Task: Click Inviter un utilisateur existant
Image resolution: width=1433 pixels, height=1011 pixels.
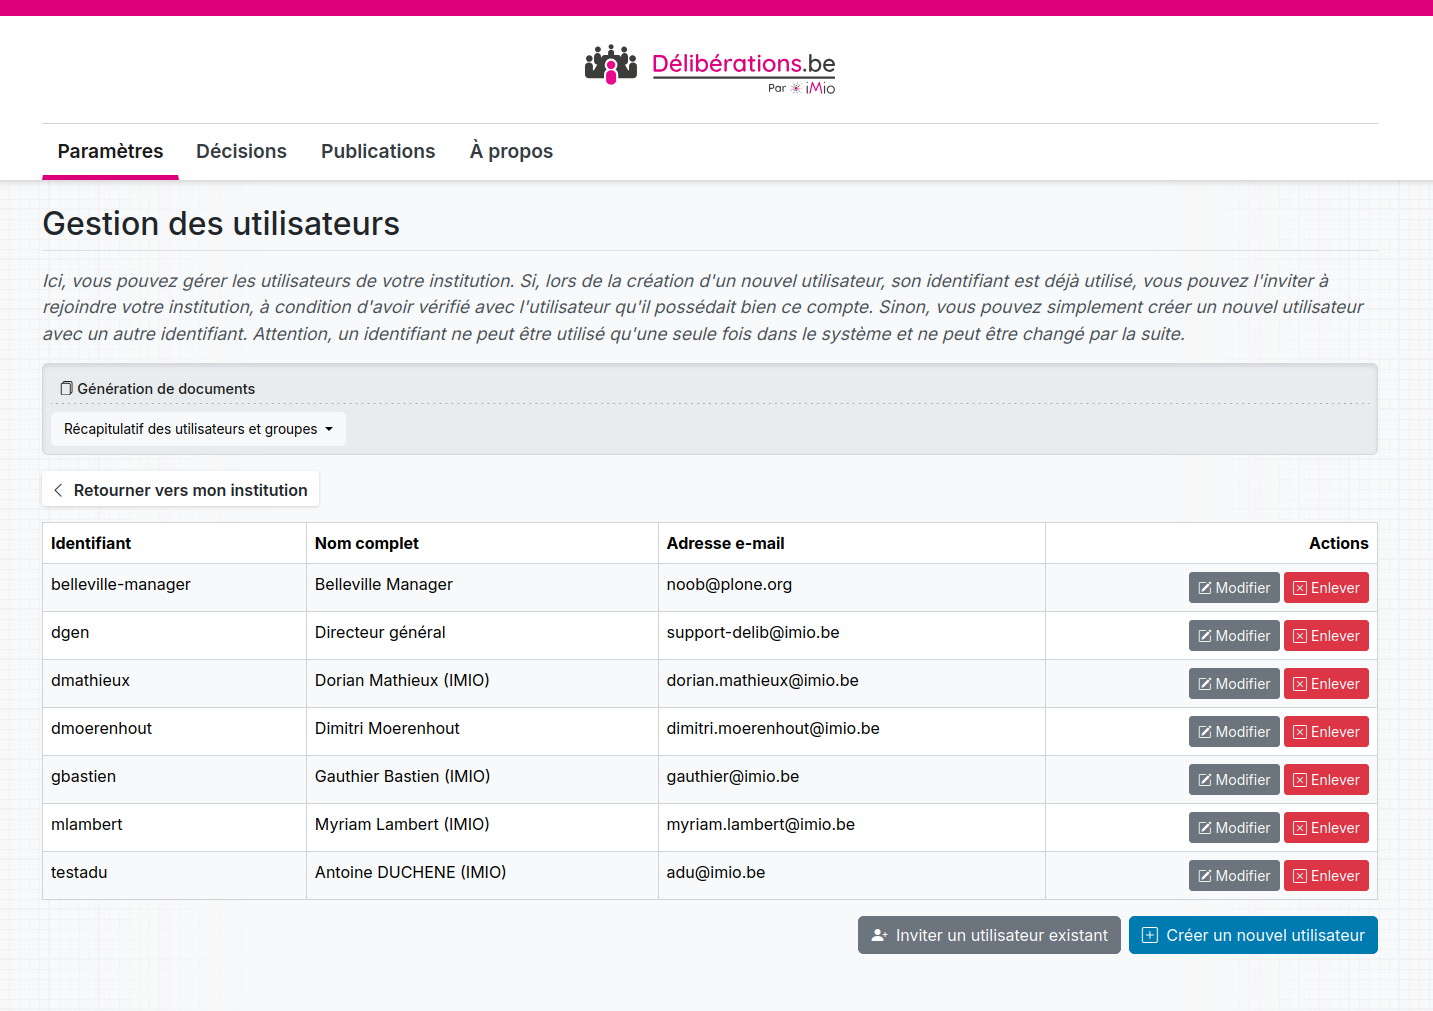Action: point(989,935)
